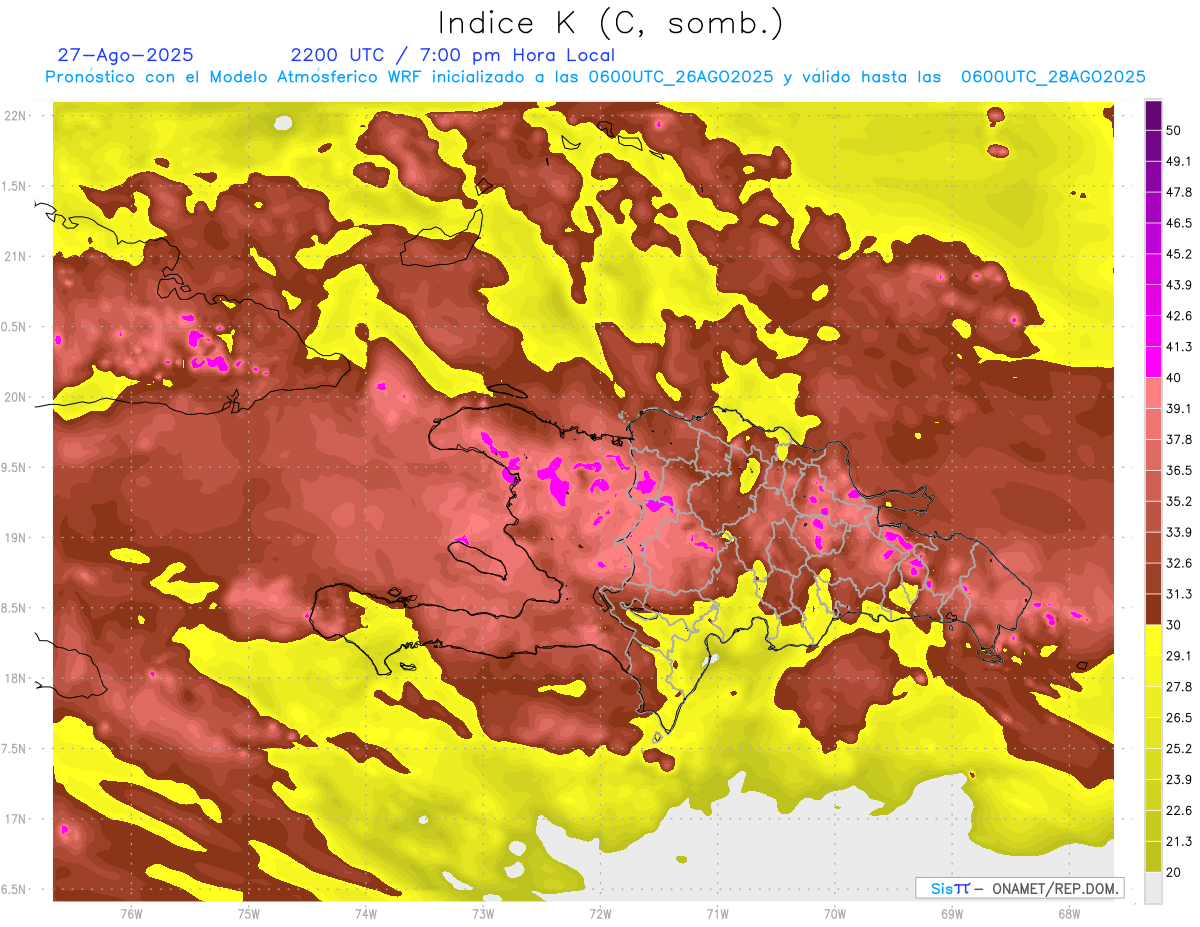Click the colorbar value 35.2

1179,501
